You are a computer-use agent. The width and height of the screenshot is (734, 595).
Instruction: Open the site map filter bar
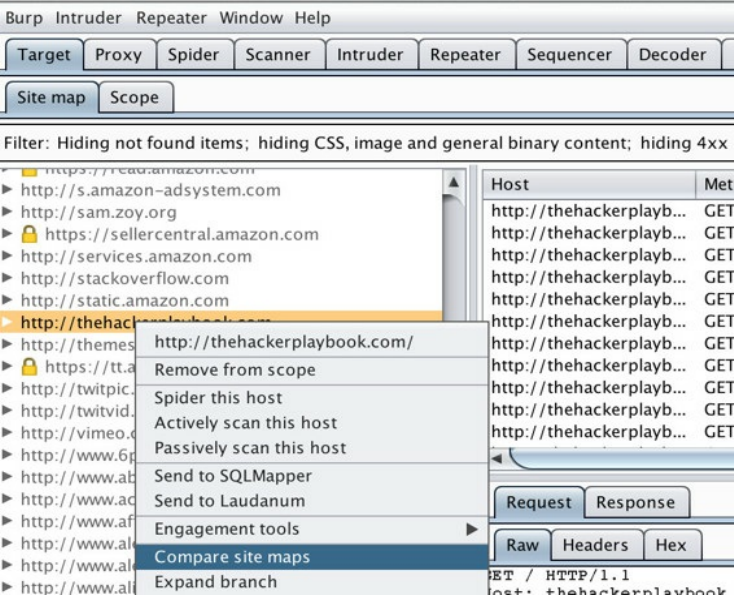click(x=367, y=143)
